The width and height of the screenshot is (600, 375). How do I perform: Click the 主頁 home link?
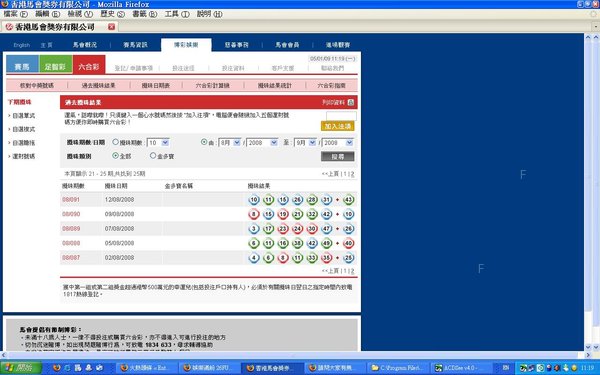[x=46, y=45]
